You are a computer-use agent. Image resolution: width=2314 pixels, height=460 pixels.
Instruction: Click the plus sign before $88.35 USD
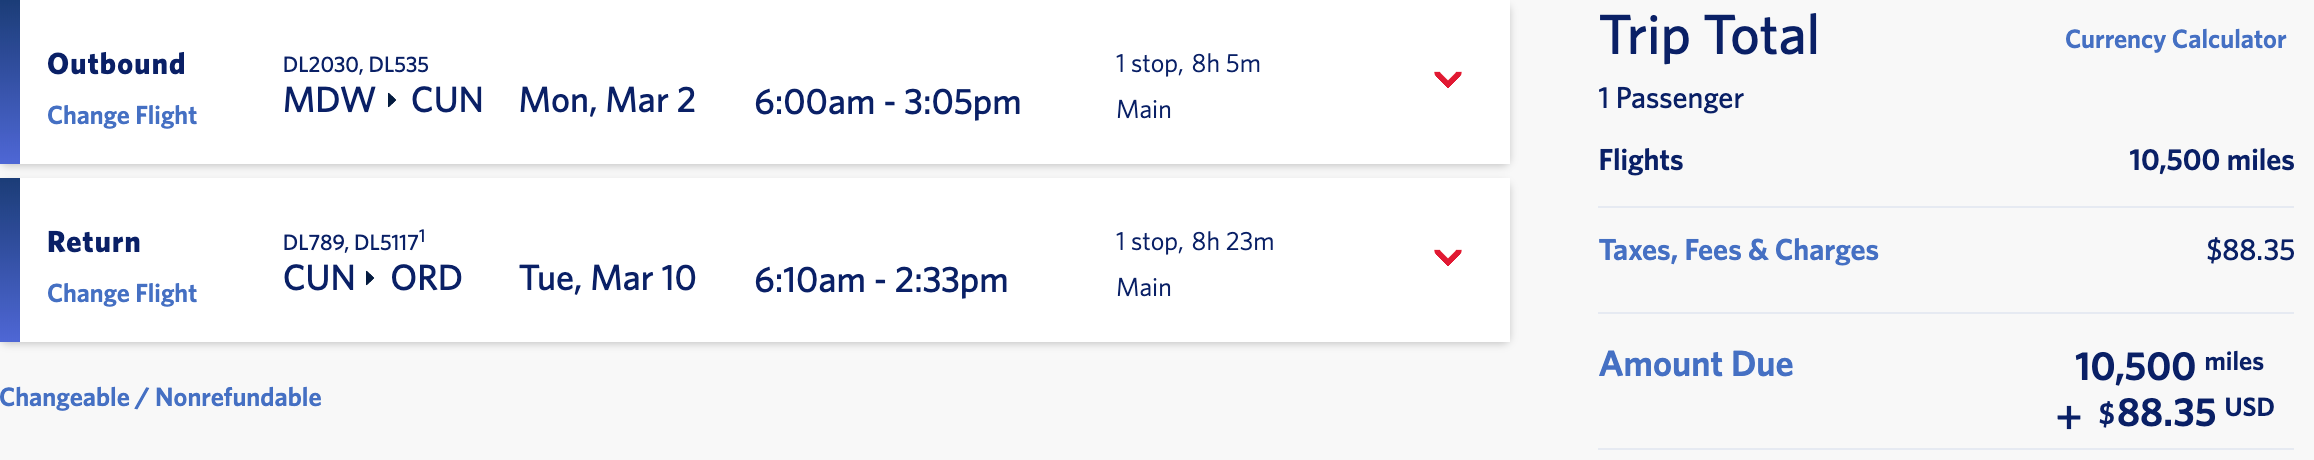[x=2068, y=416]
